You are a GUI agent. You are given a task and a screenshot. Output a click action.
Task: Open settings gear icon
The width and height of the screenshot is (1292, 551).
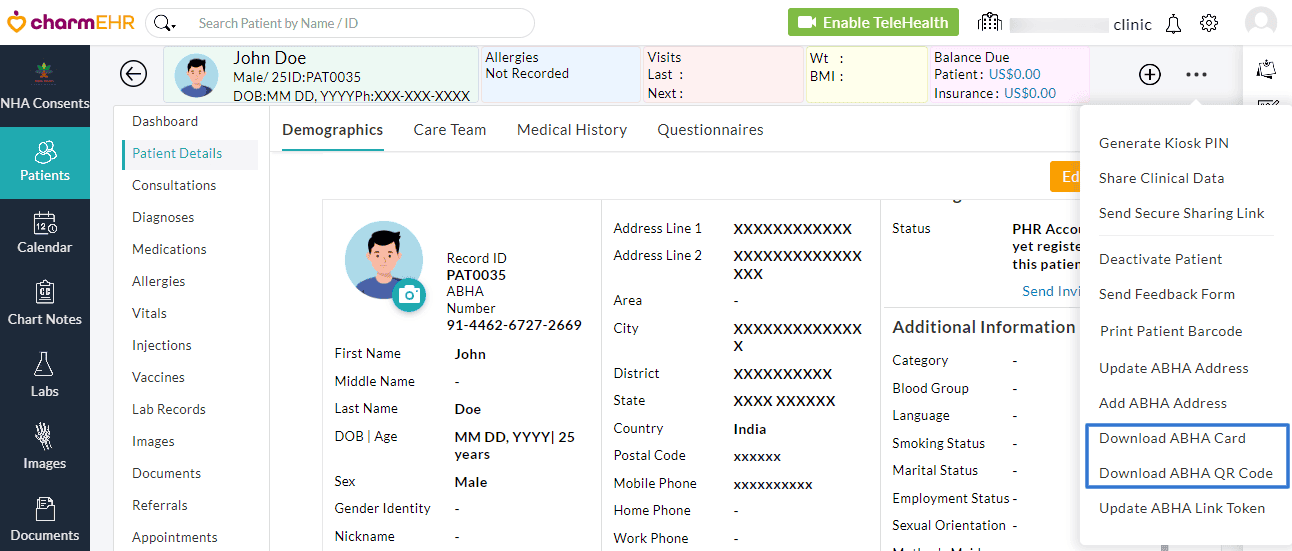pyautogui.click(x=1209, y=24)
